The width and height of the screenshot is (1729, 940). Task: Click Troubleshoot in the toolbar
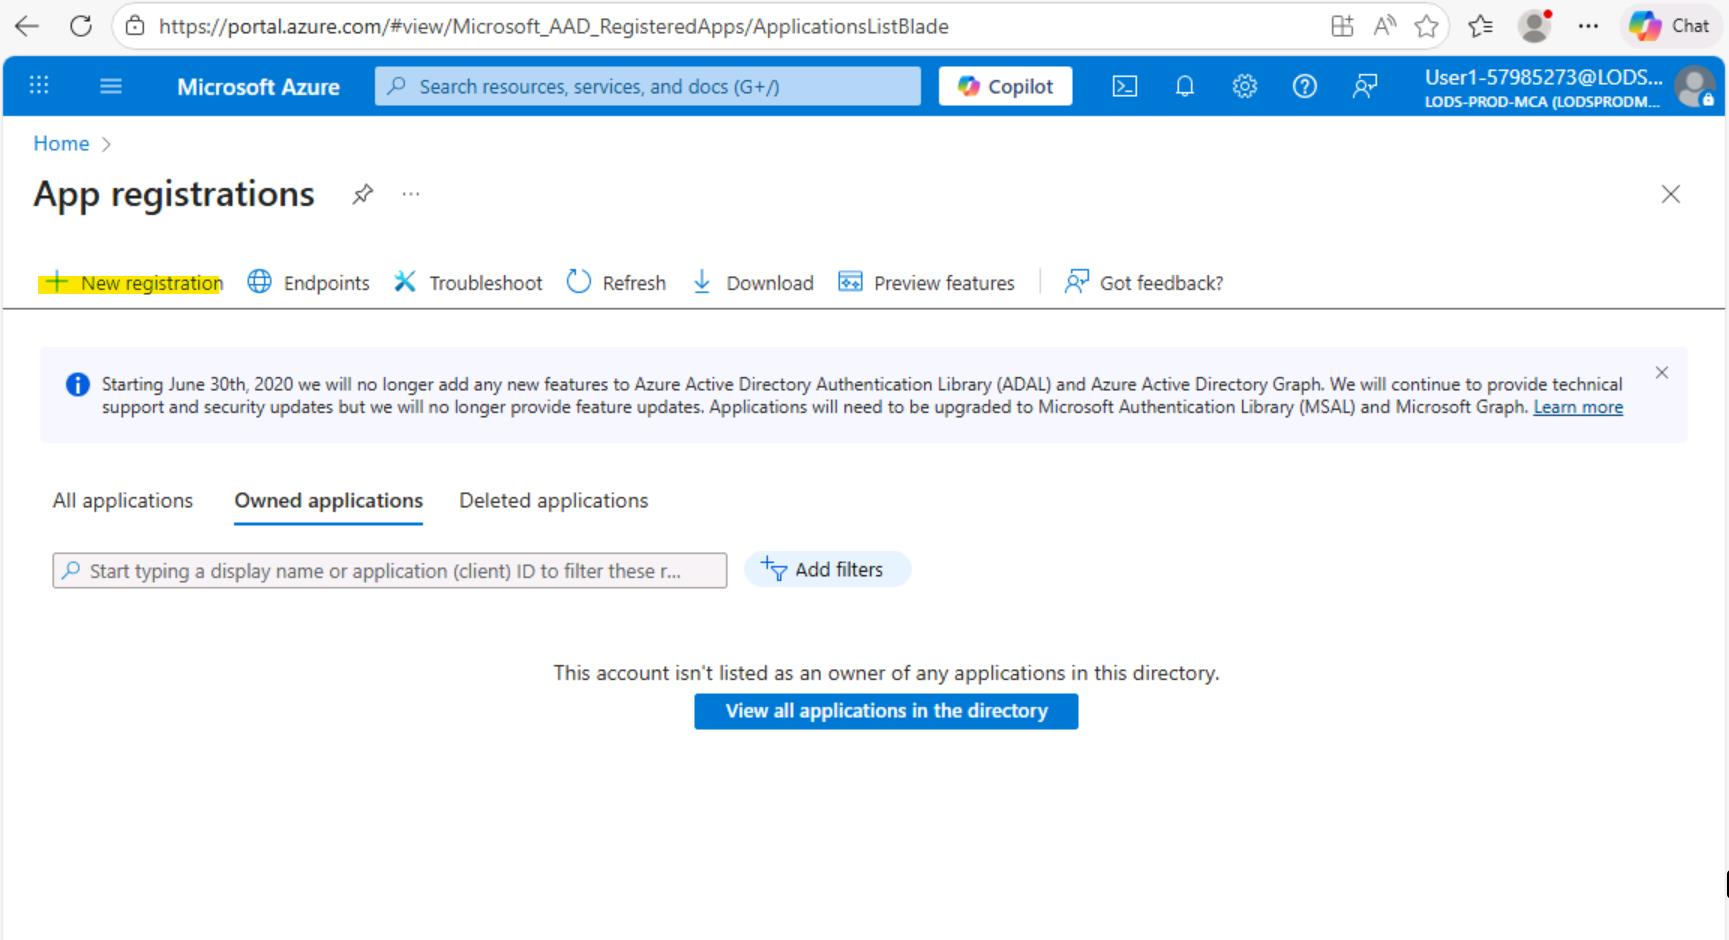pos(468,283)
